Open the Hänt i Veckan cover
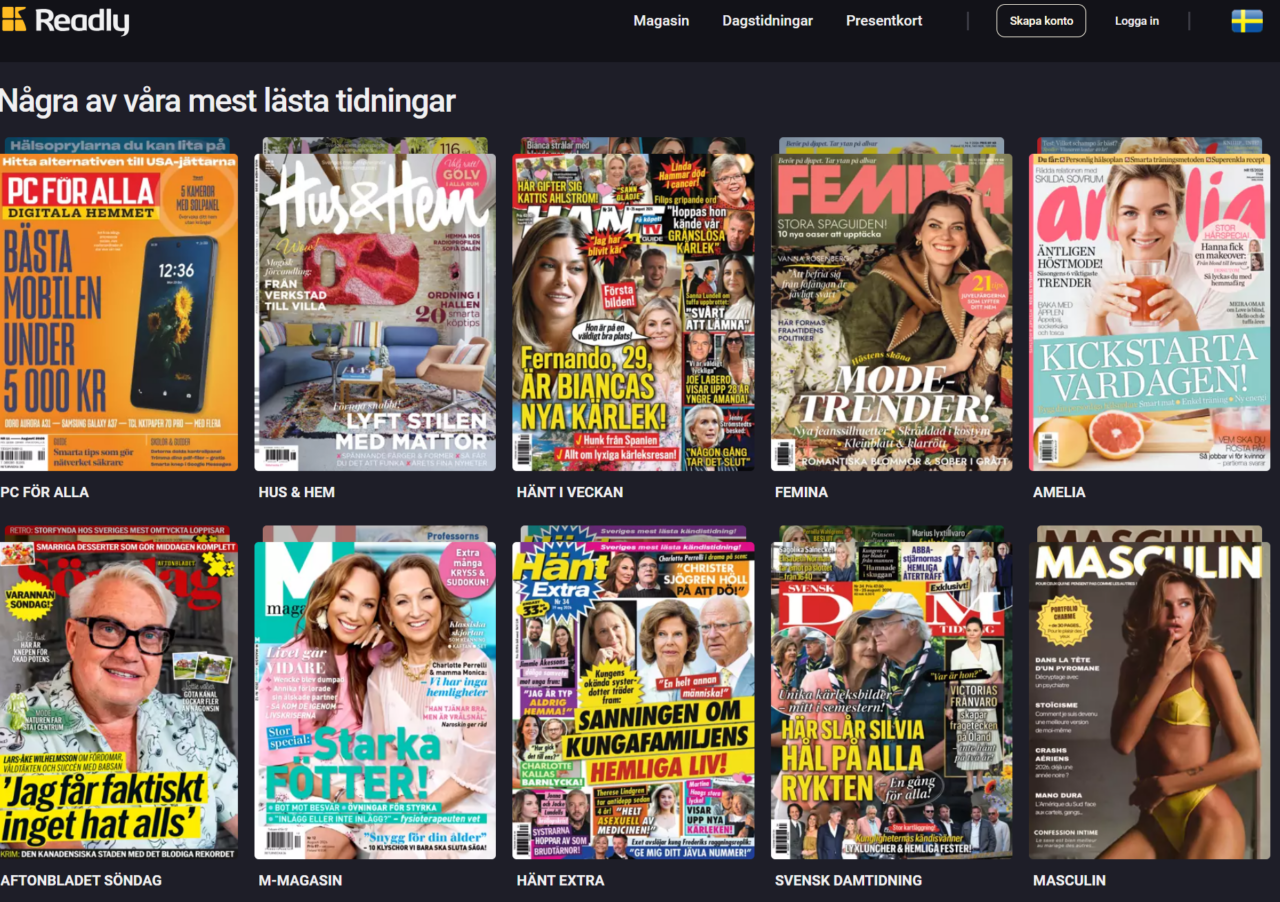1280x902 pixels. coord(633,312)
